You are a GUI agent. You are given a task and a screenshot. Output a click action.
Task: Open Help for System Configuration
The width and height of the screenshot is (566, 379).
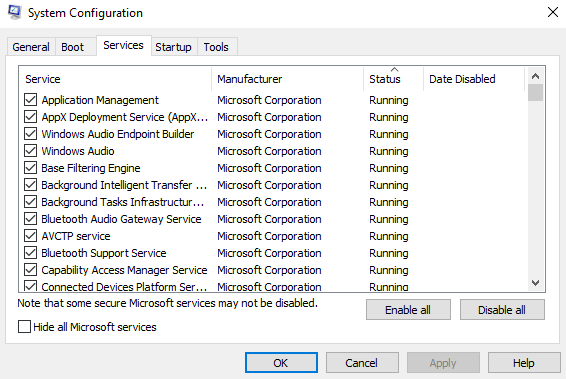tap(524, 363)
